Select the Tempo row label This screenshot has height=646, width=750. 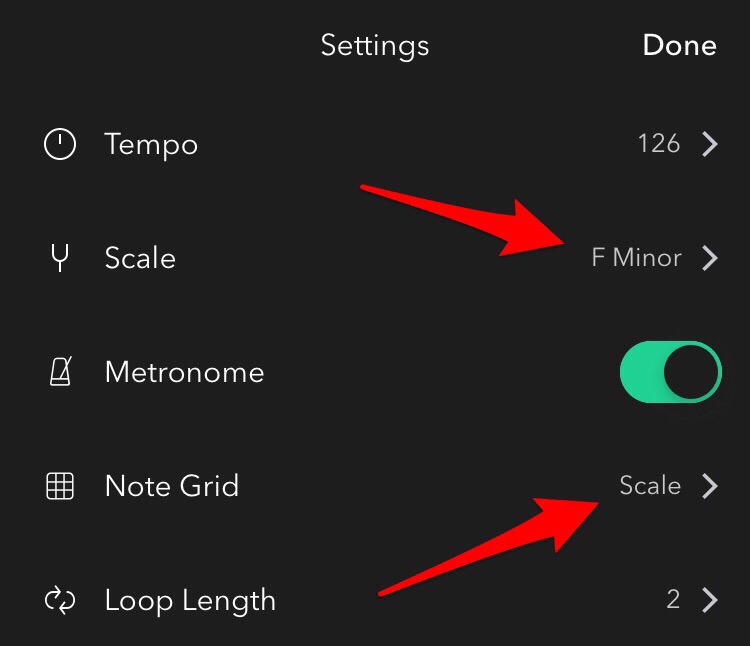pos(151,145)
